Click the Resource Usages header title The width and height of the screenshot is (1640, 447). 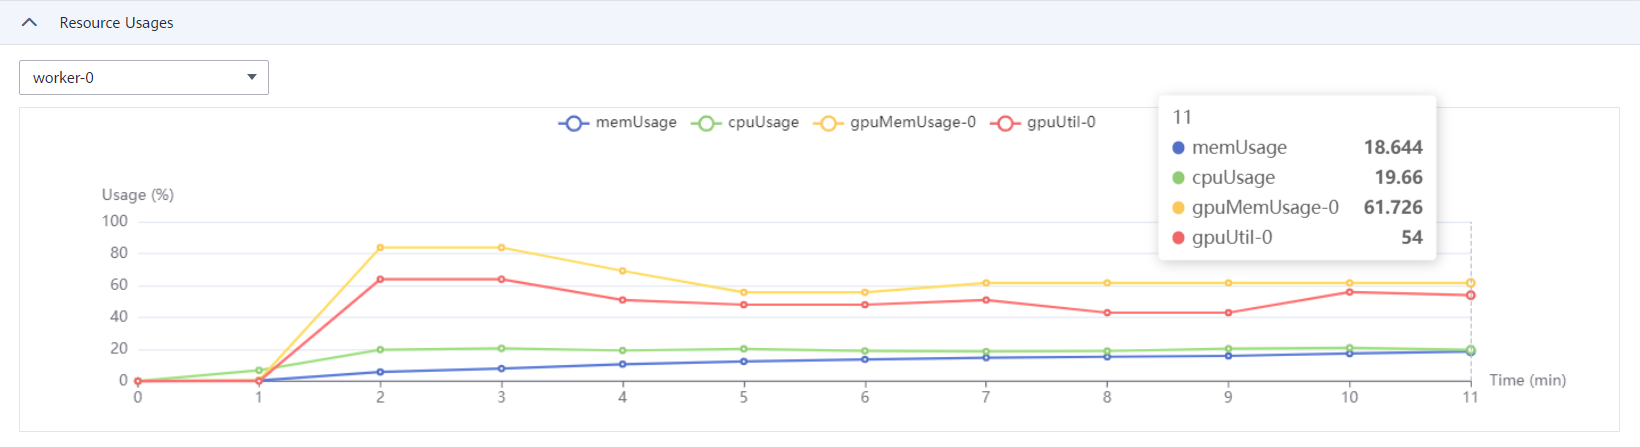[116, 22]
